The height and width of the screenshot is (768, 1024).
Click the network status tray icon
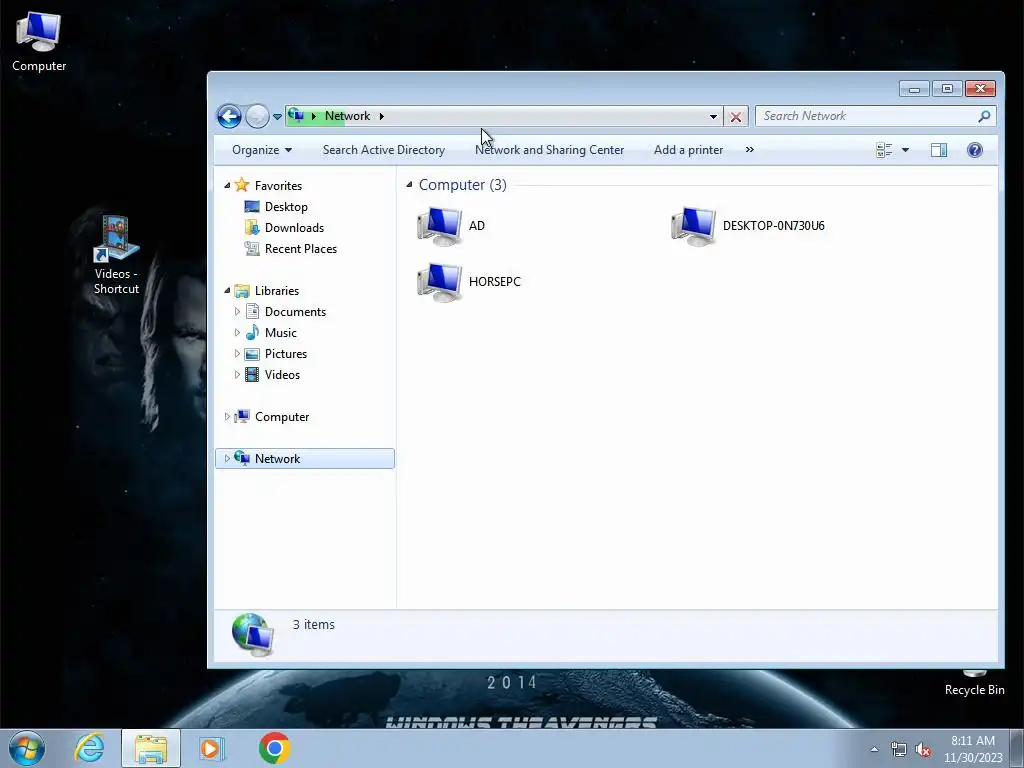point(899,750)
